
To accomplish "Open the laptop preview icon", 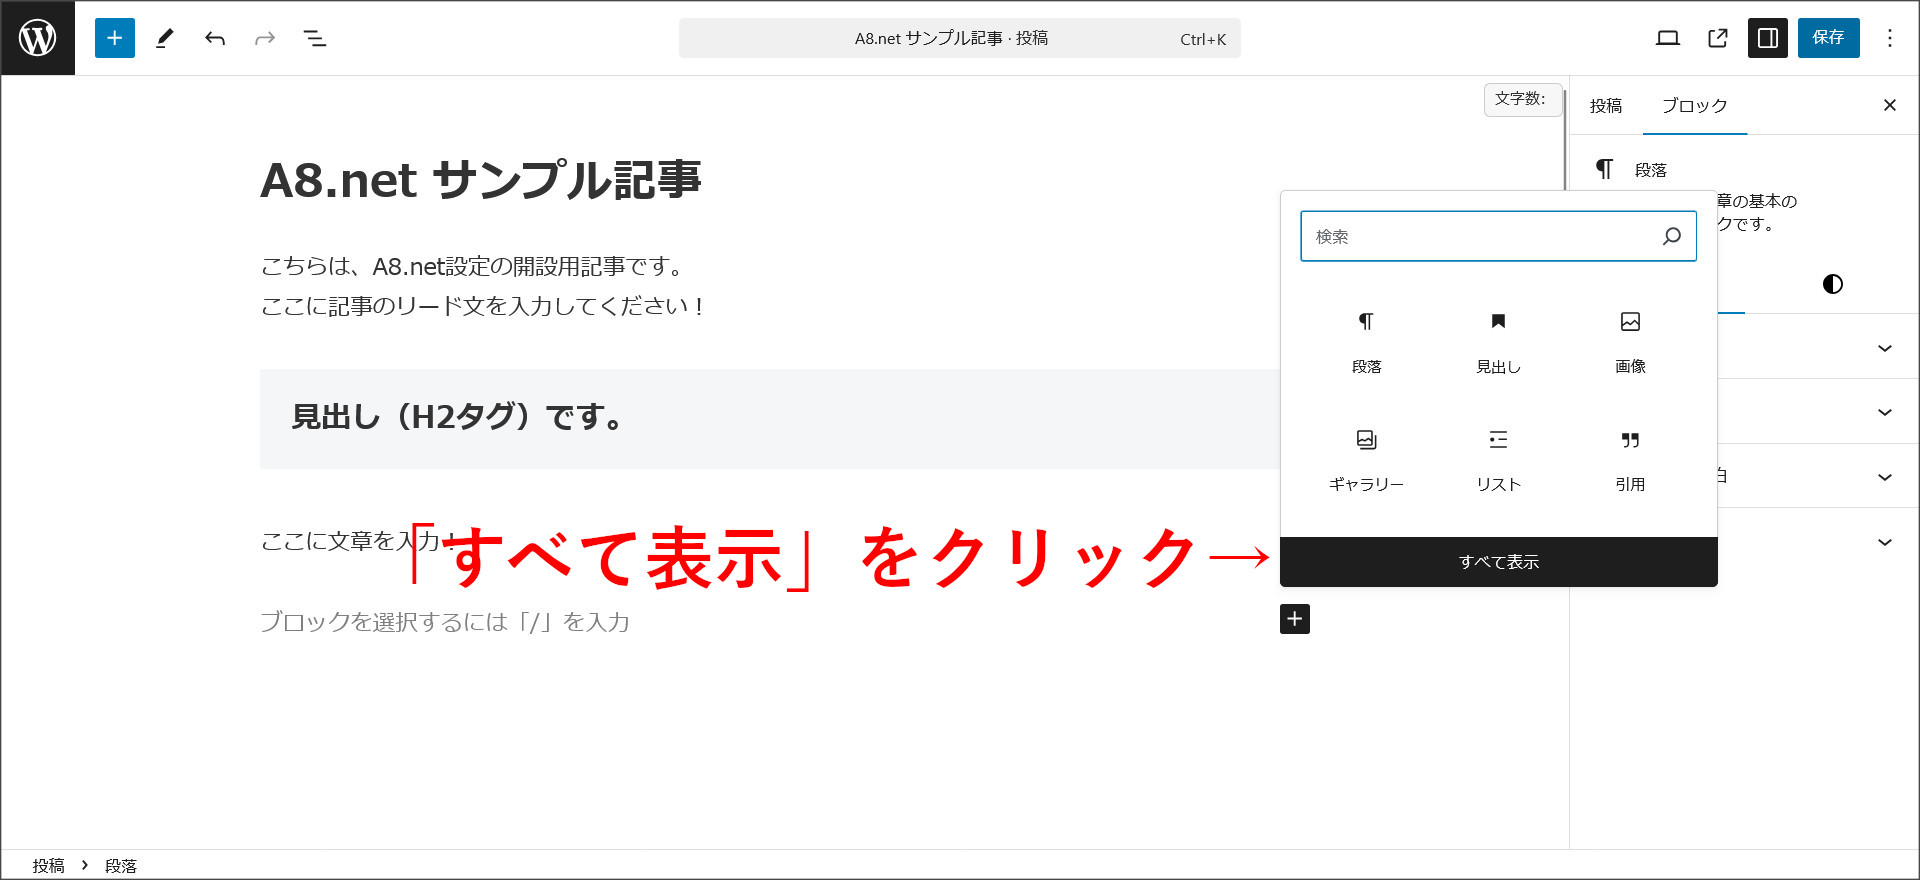I will [x=1668, y=38].
